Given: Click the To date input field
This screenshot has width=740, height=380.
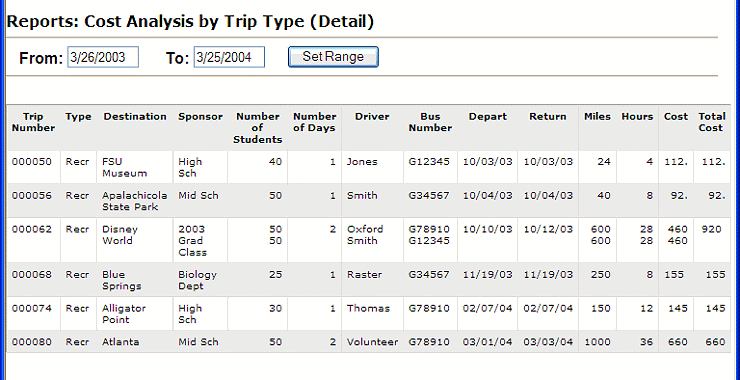Looking at the screenshot, I should (229, 57).
